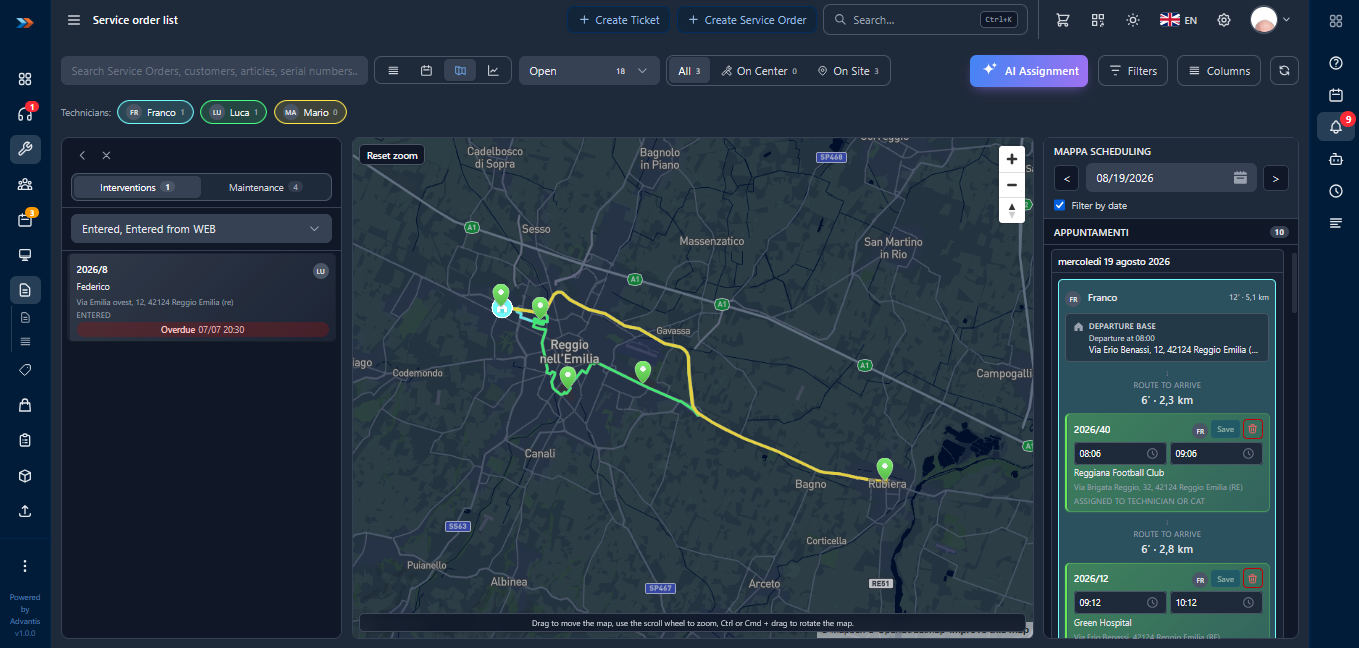Image resolution: width=1359 pixels, height=648 pixels.
Task: Open the robot assistant icon in right sidebar
Action: 1335,159
